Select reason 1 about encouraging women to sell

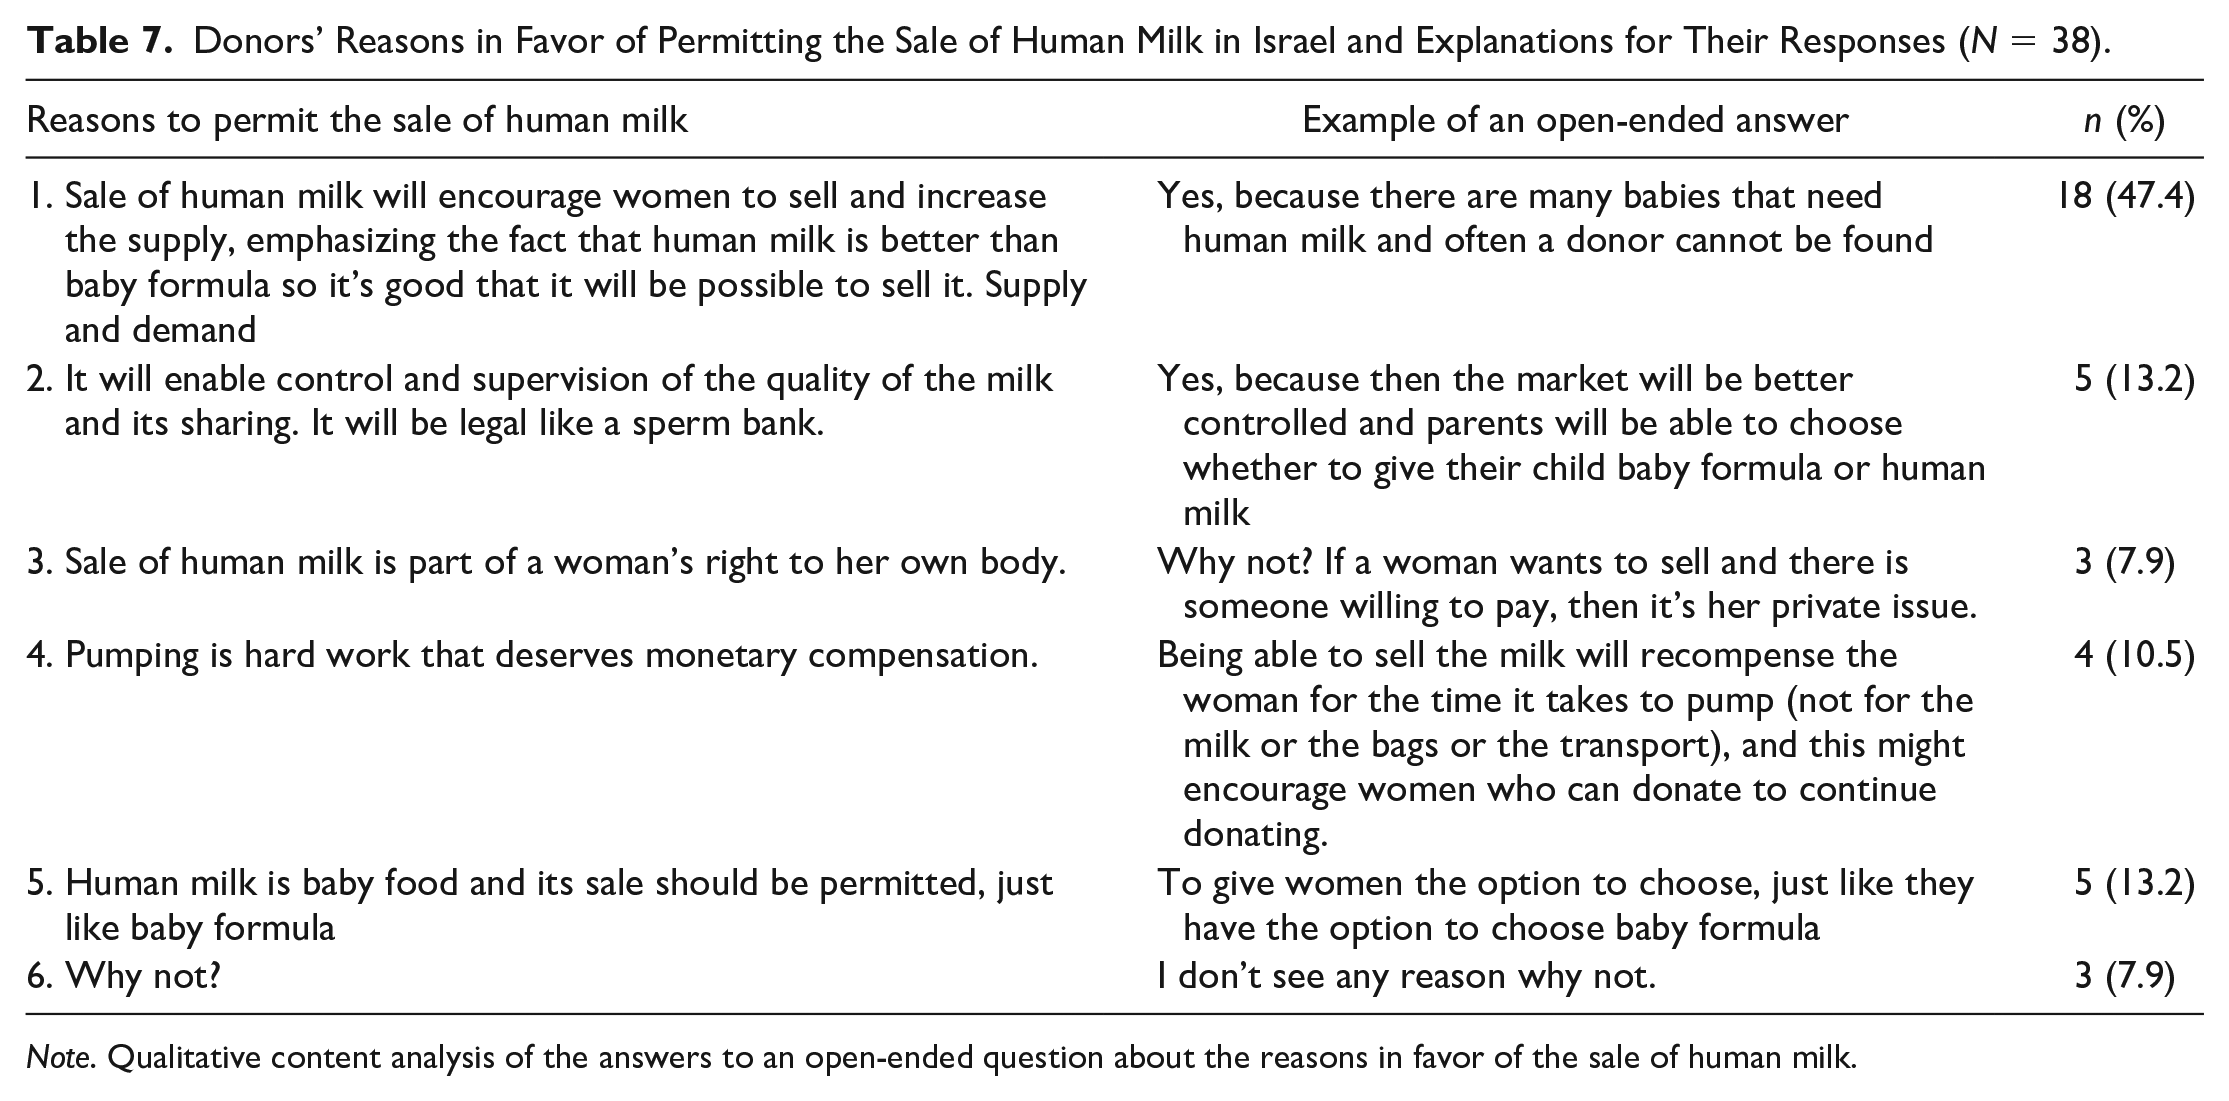(557, 262)
